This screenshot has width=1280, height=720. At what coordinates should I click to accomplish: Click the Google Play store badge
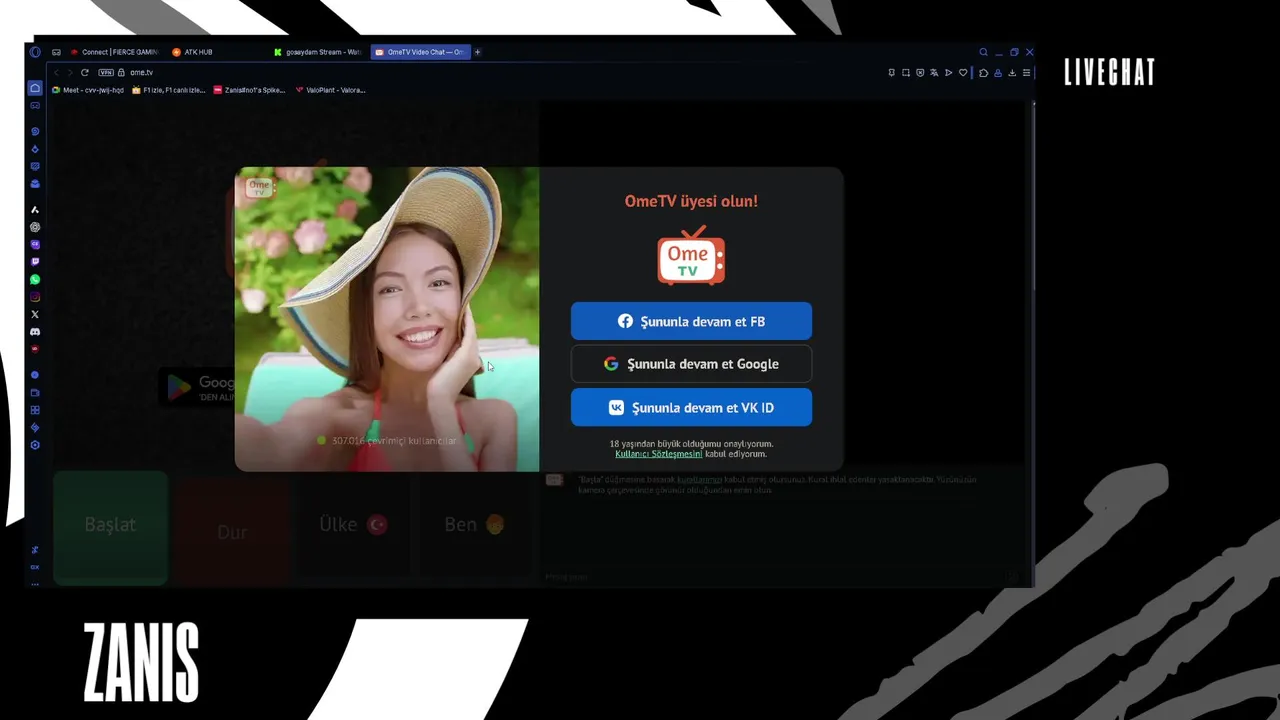click(x=197, y=387)
